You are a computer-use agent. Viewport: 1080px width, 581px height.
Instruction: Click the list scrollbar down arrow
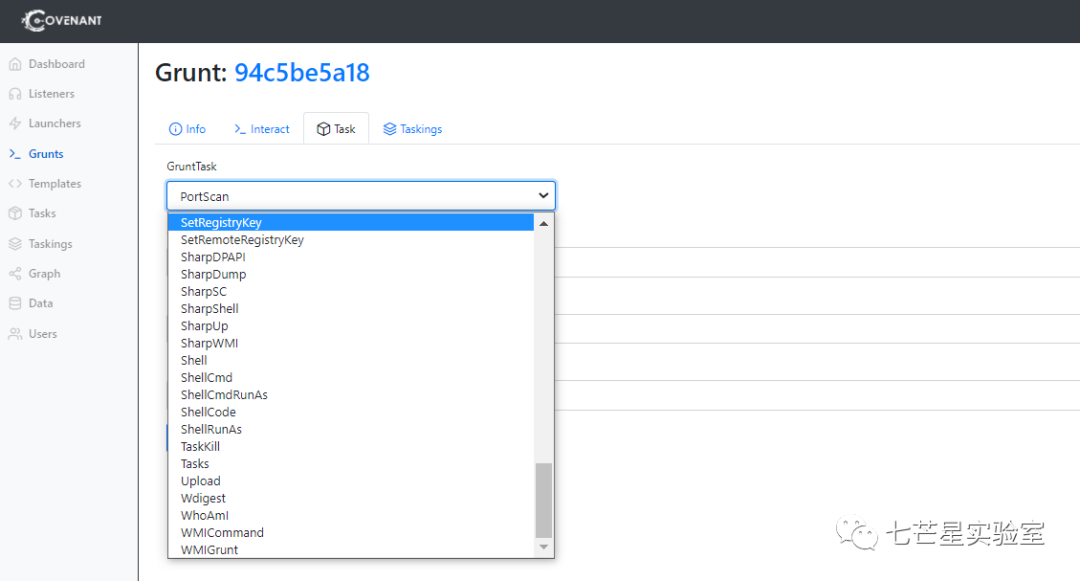pos(543,547)
